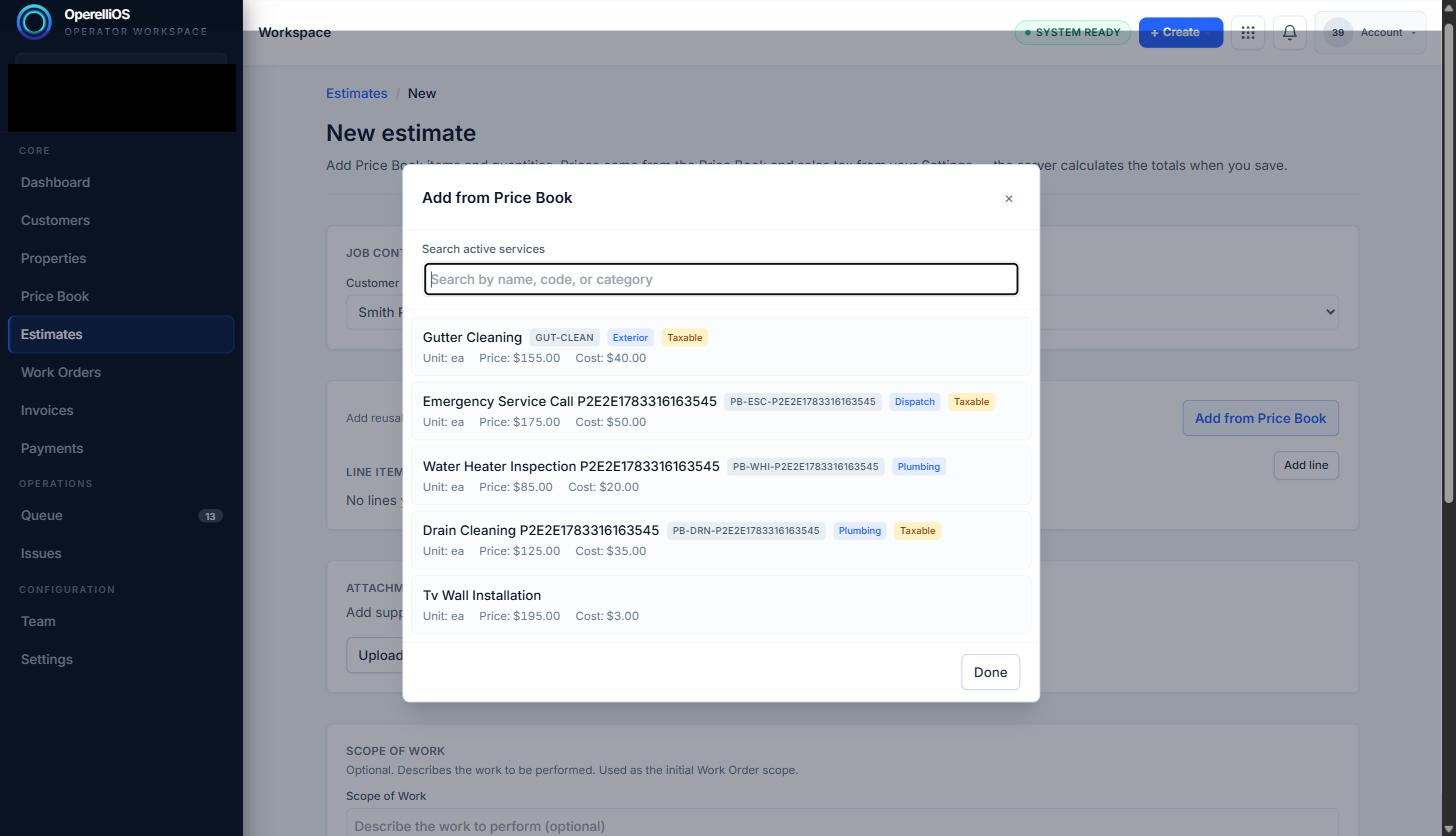Image resolution: width=1456 pixels, height=836 pixels.
Task: Click the Dispatch category tag
Action: [x=914, y=402]
